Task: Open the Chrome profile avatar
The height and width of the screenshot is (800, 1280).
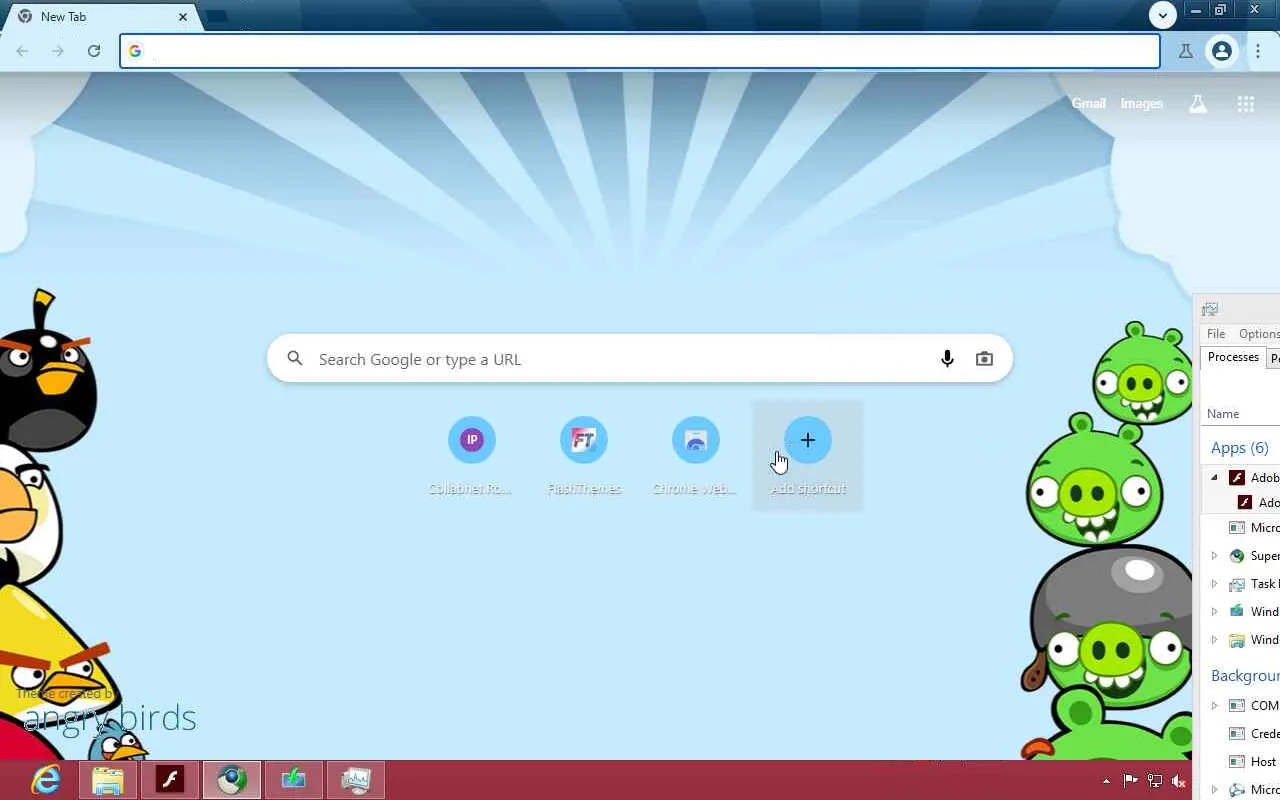Action: [x=1222, y=51]
